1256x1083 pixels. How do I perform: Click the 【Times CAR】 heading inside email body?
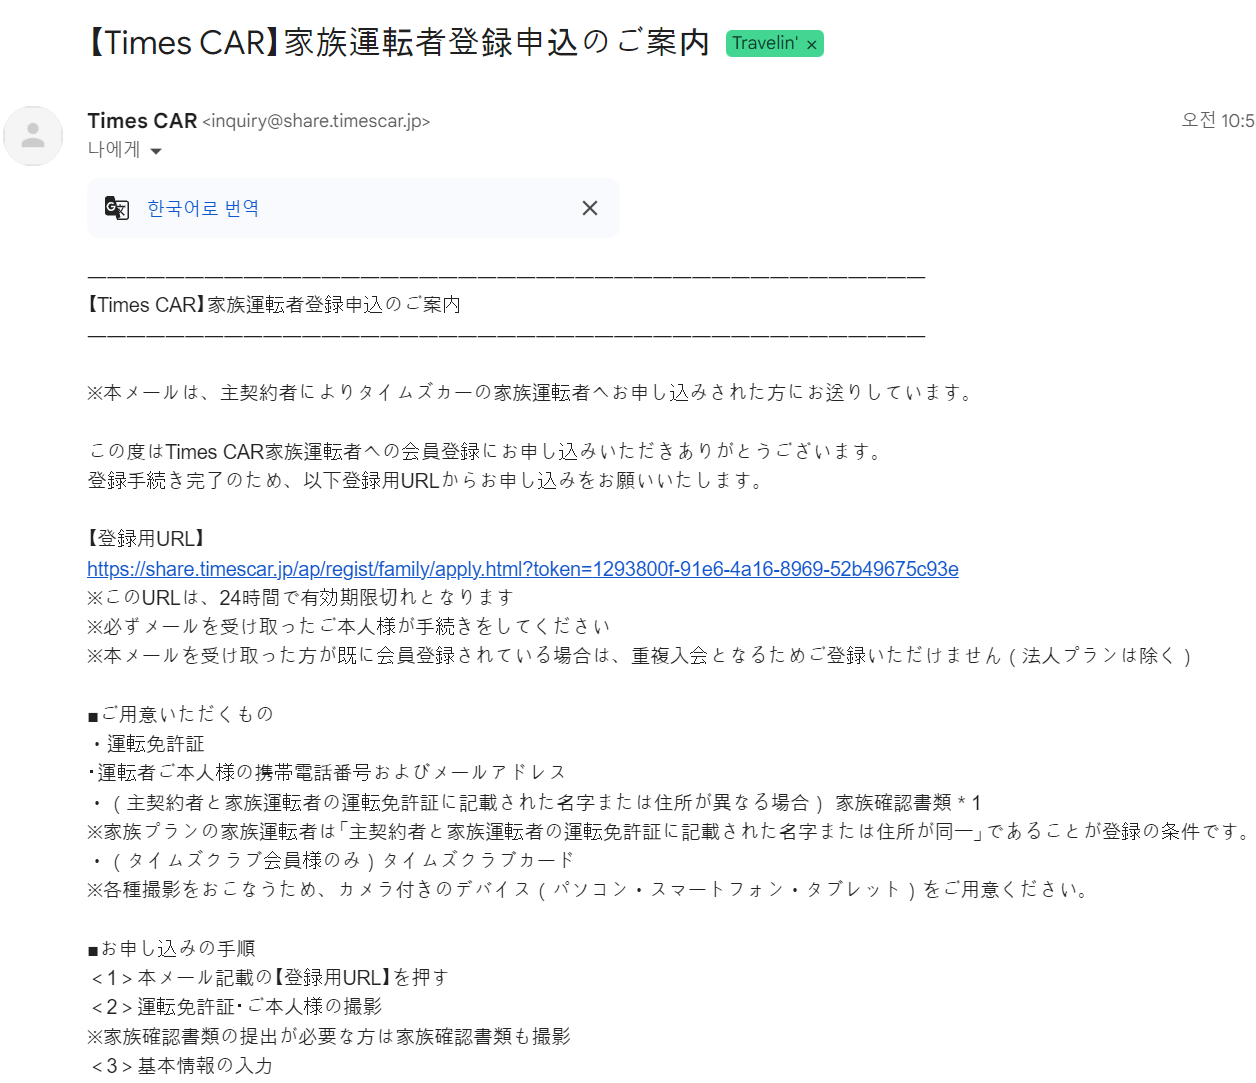click(x=274, y=305)
